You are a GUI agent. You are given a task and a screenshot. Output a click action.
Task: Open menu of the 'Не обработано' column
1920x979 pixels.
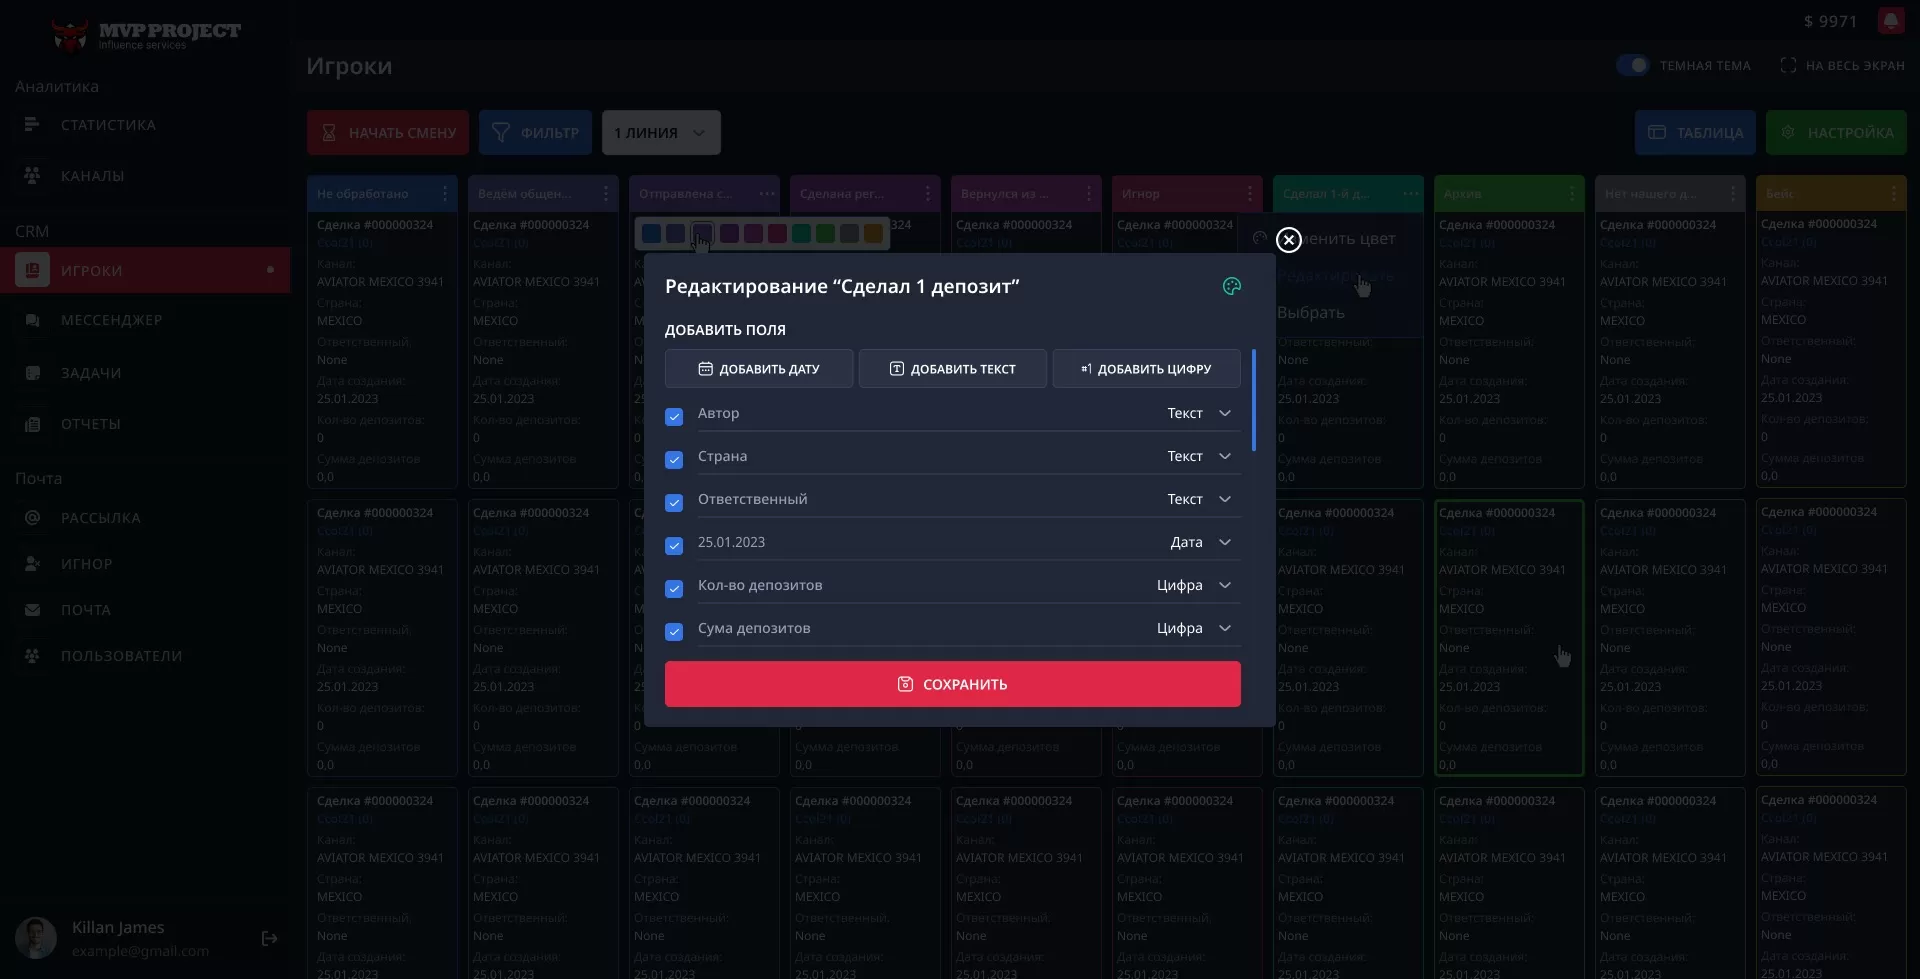coord(445,194)
